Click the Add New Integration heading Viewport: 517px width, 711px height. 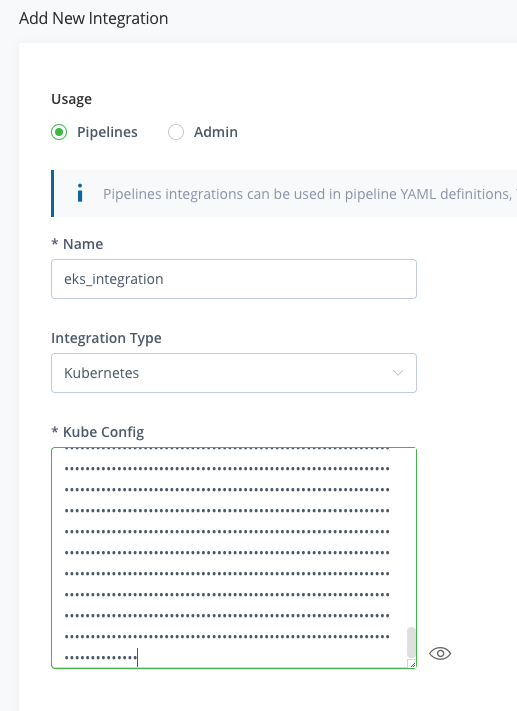pyautogui.click(x=93, y=19)
